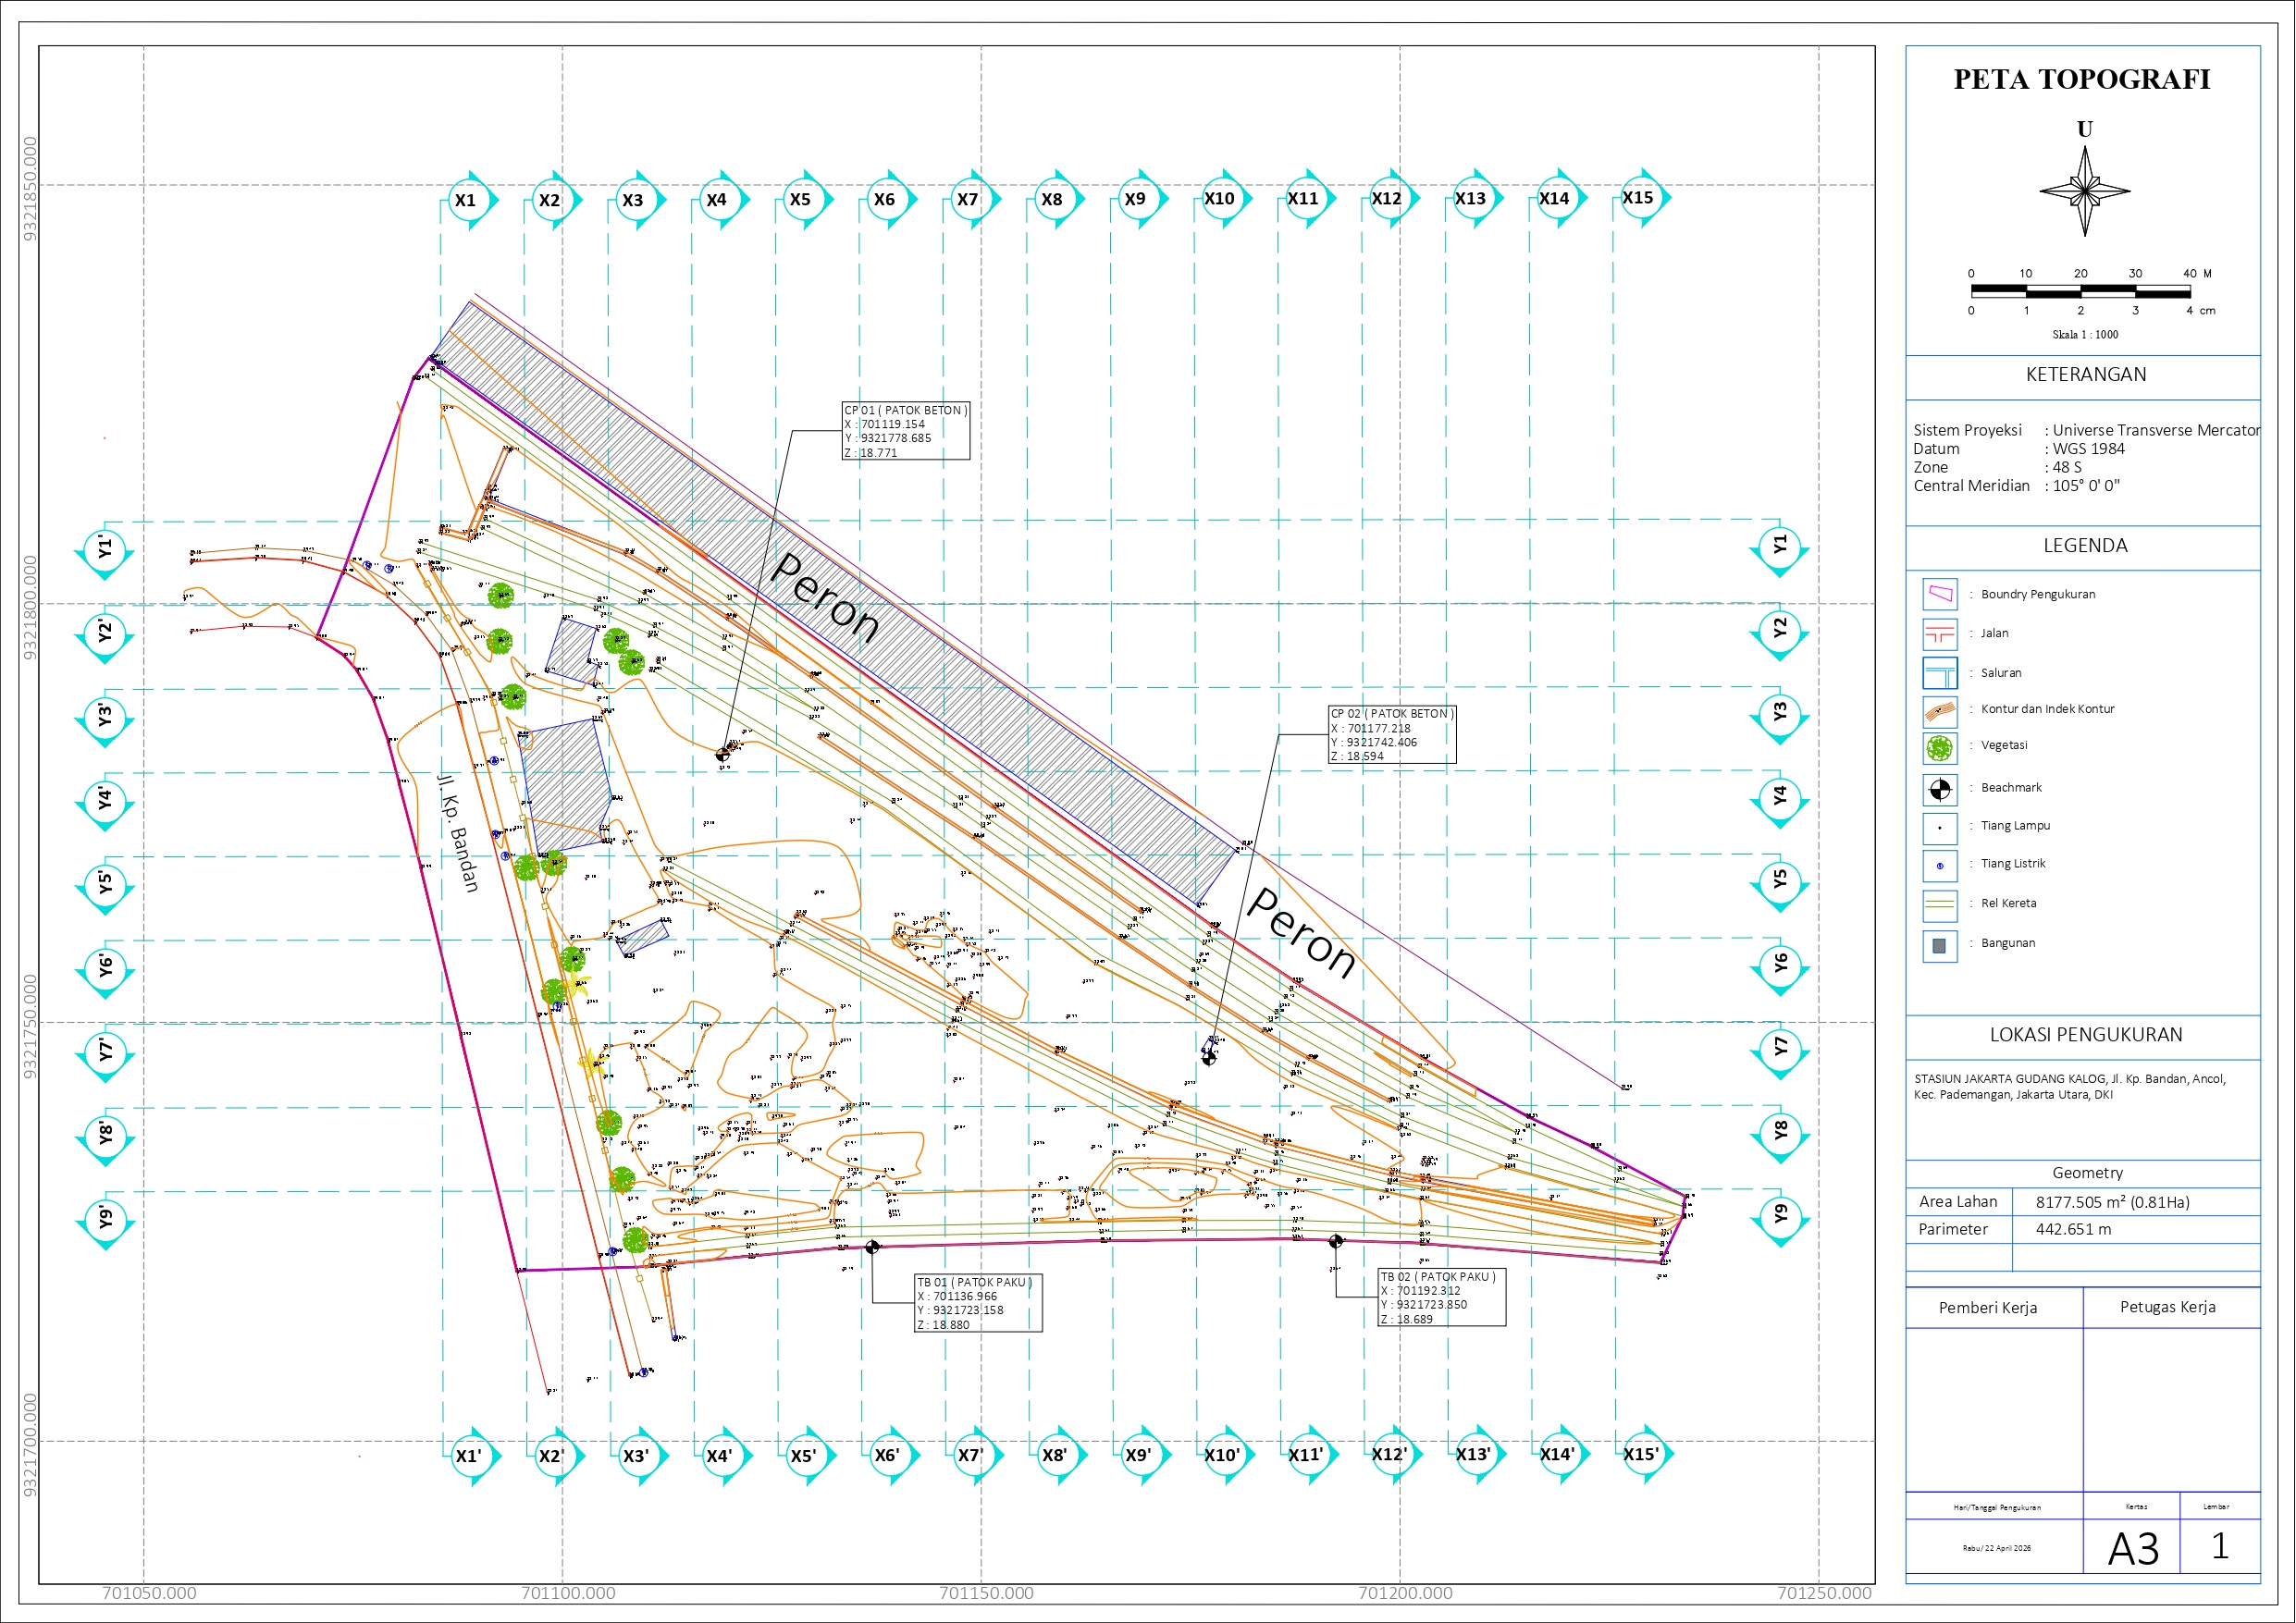
Task: Click the Tiang Lampu legend symbol
Action: [1940, 828]
